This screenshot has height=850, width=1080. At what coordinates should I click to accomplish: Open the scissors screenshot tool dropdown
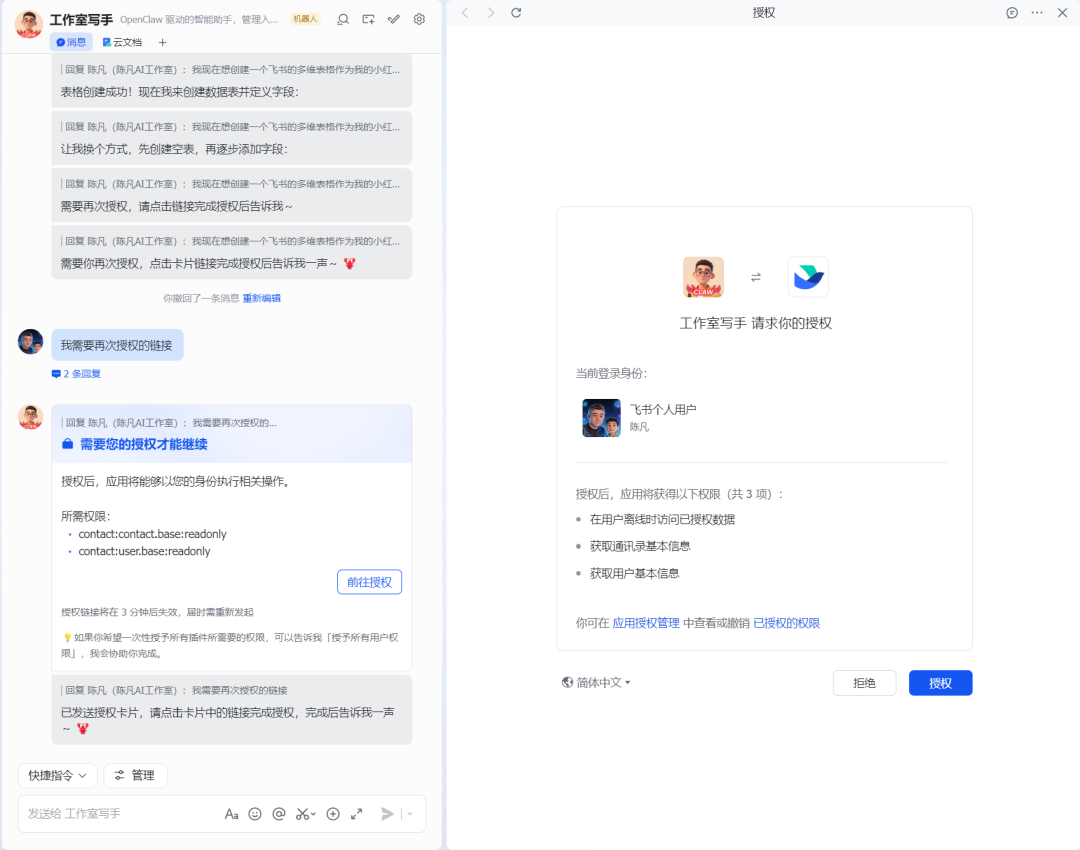(x=306, y=814)
